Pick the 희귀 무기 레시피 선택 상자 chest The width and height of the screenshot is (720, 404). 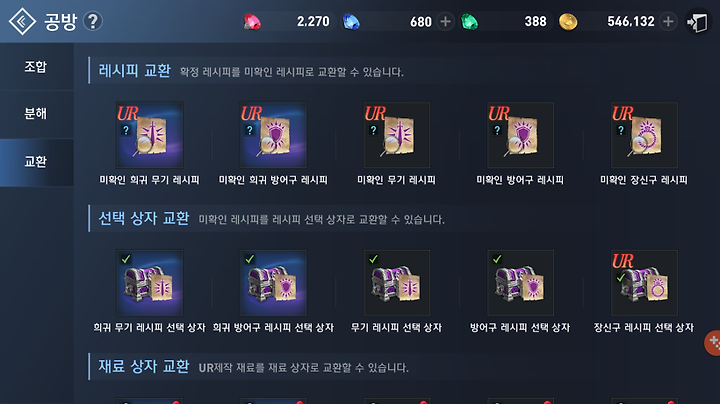(x=149, y=283)
